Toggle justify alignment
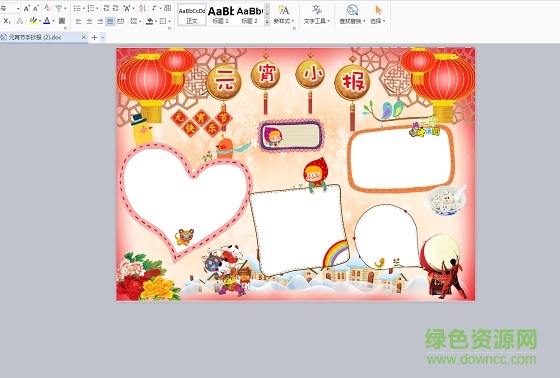 coord(110,21)
